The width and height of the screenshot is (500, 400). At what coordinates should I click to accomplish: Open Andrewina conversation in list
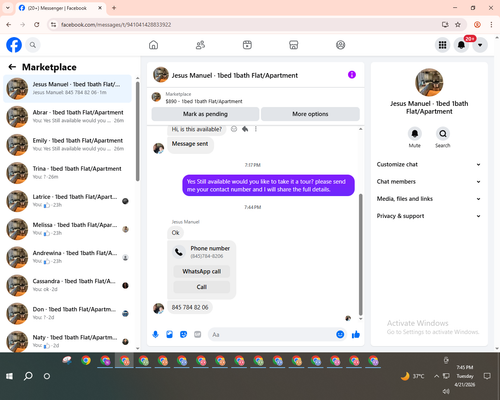pos(67,257)
